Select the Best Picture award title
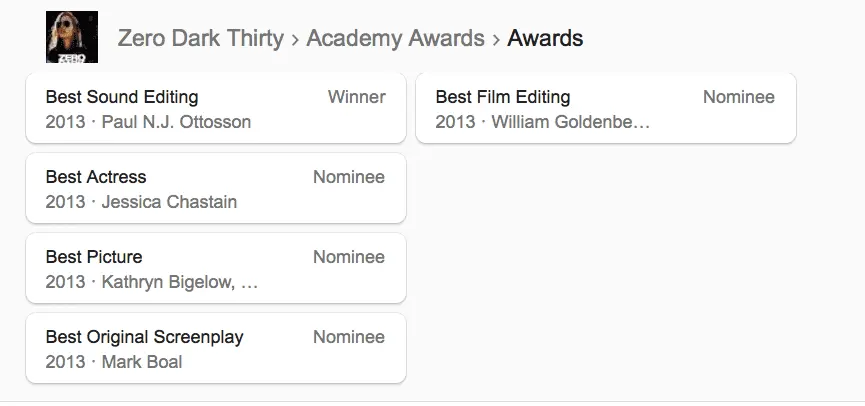This screenshot has height=406, width=865. pos(94,257)
